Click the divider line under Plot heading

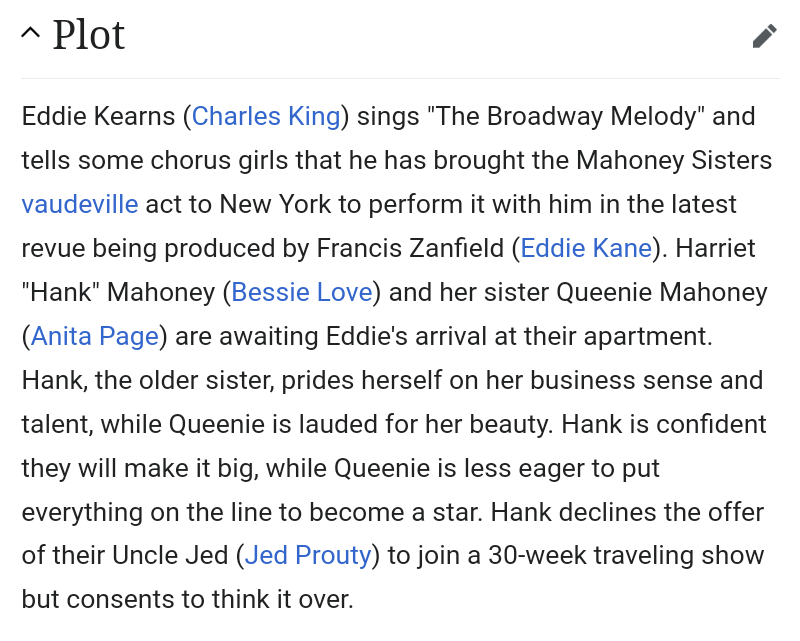point(400,78)
